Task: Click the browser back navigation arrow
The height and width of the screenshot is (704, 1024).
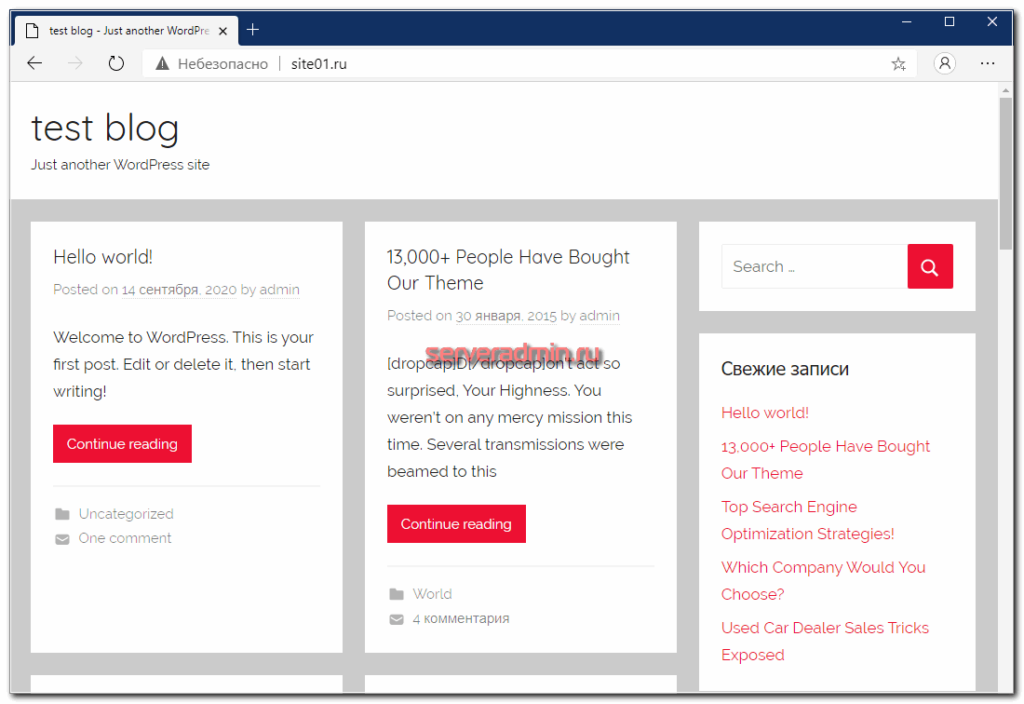Action: (34, 63)
